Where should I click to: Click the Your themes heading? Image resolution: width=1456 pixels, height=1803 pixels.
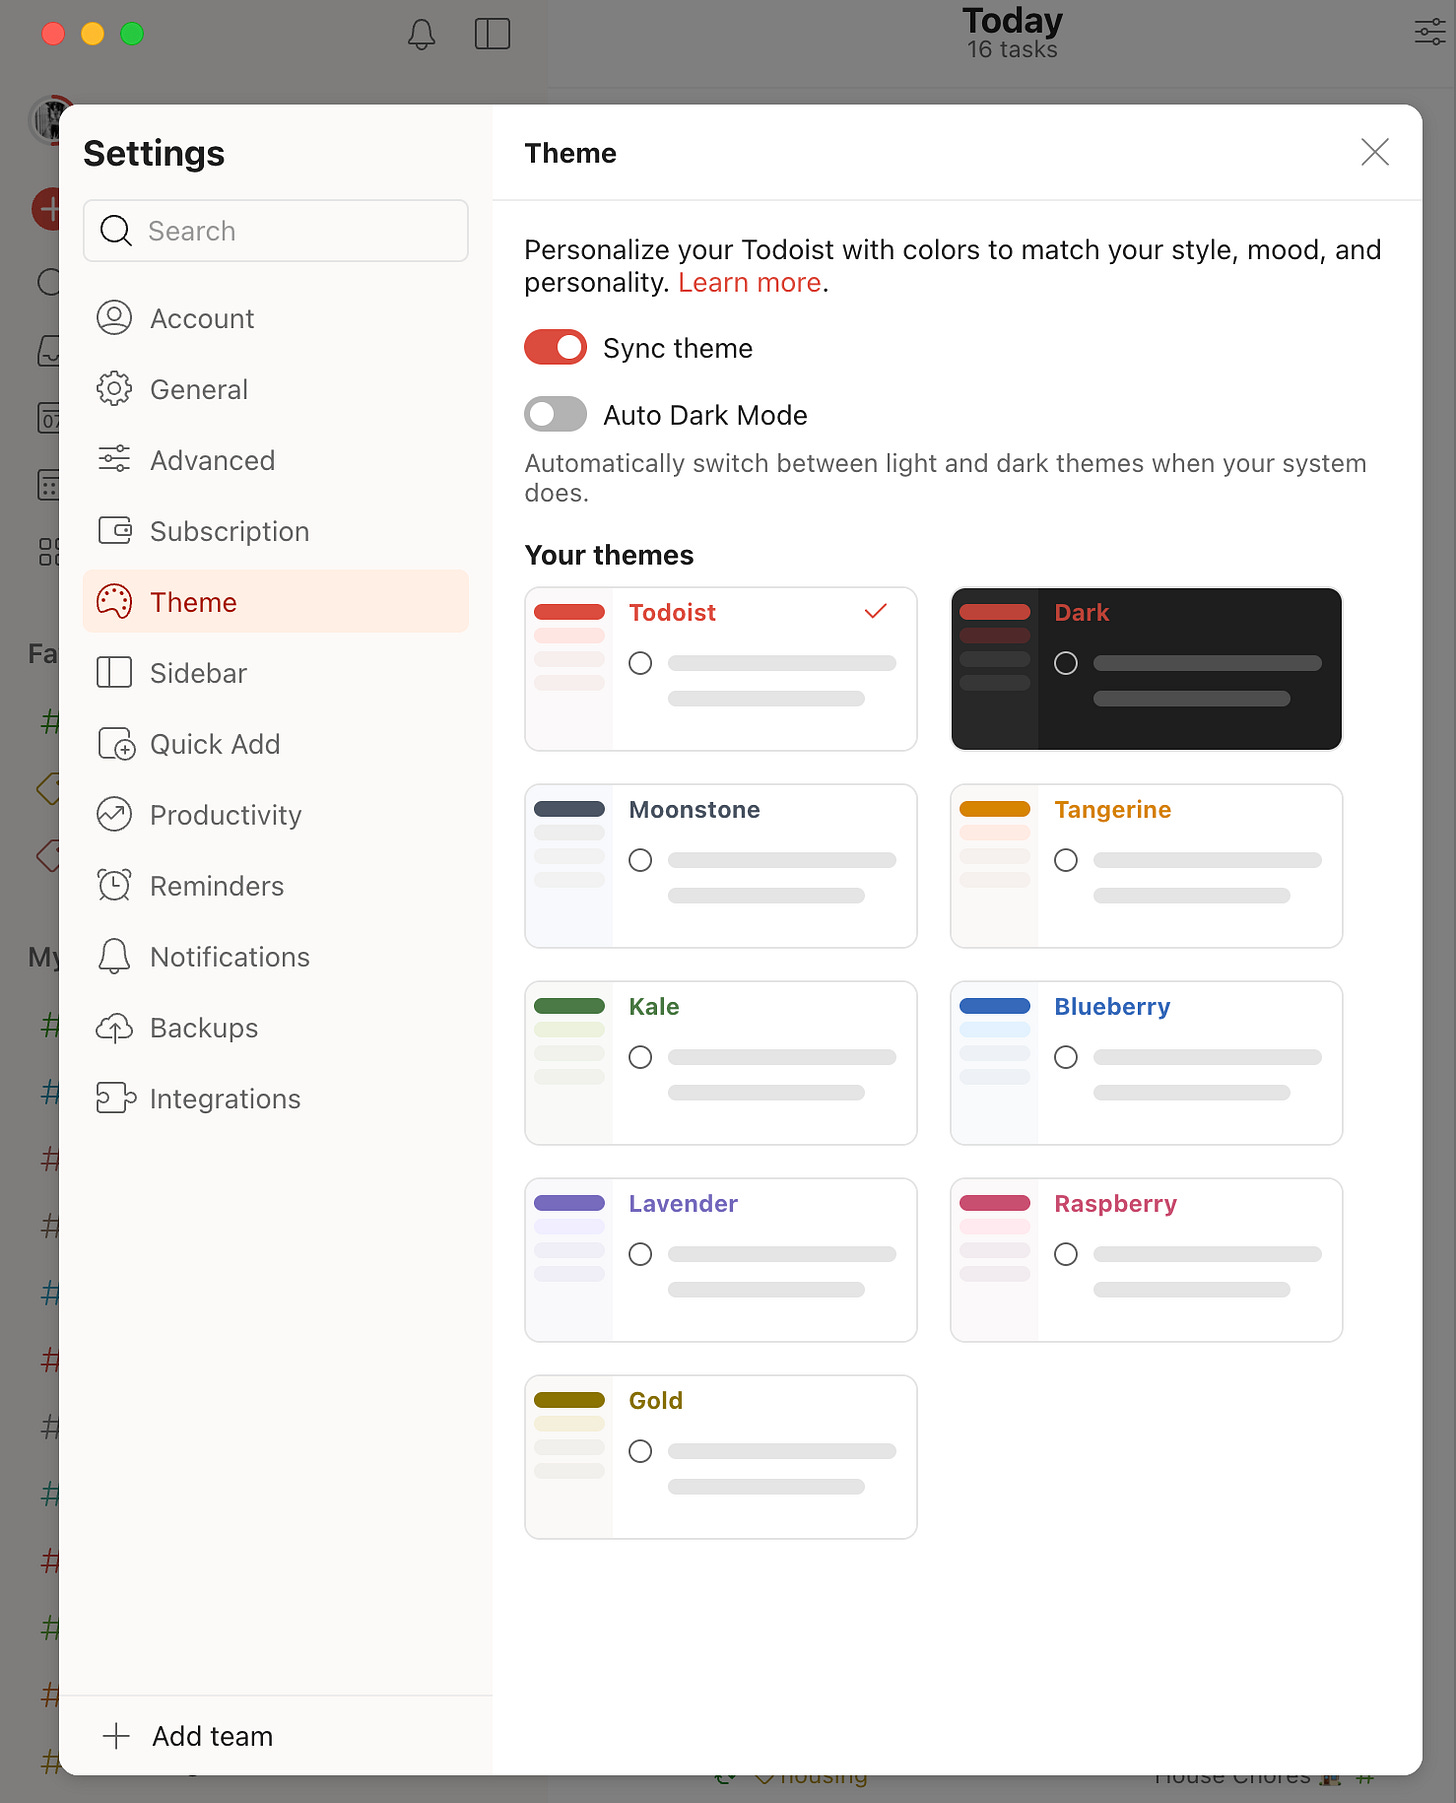[609, 555]
